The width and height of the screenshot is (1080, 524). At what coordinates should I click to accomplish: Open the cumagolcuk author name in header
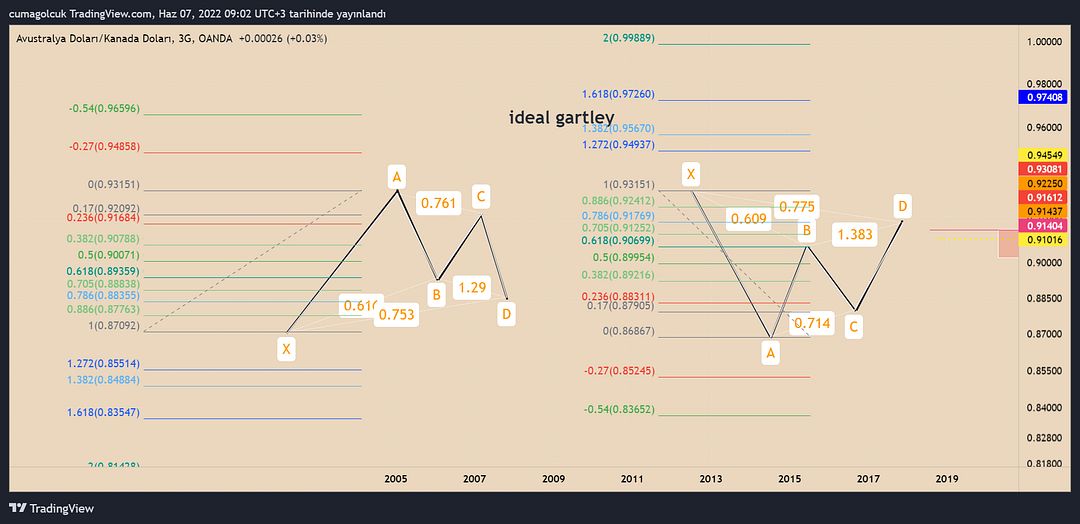[40, 13]
